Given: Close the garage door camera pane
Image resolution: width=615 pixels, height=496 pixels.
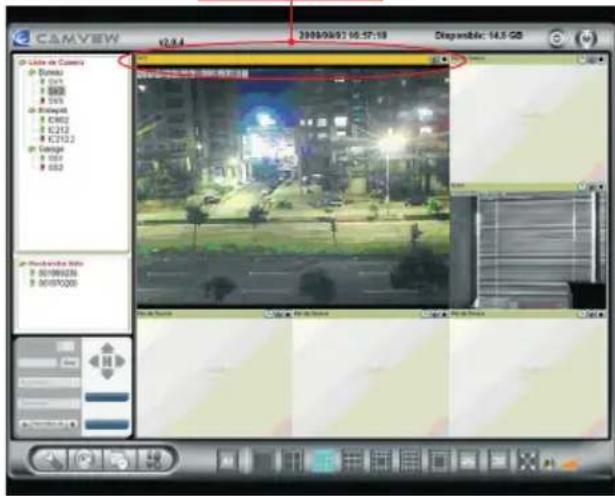Looking at the screenshot, I should [601, 187].
